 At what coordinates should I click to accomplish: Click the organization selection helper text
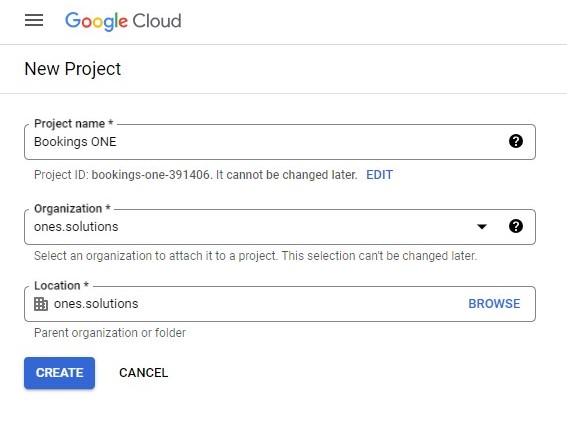pyautogui.click(x=256, y=256)
